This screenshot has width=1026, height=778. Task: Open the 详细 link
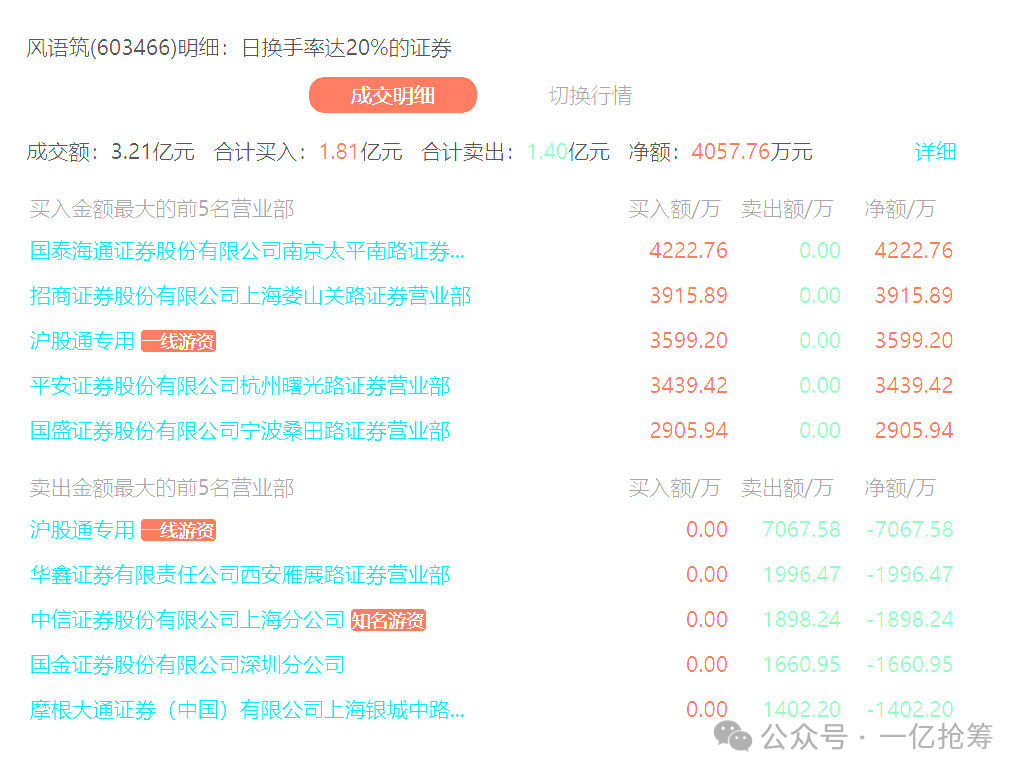[x=935, y=152]
